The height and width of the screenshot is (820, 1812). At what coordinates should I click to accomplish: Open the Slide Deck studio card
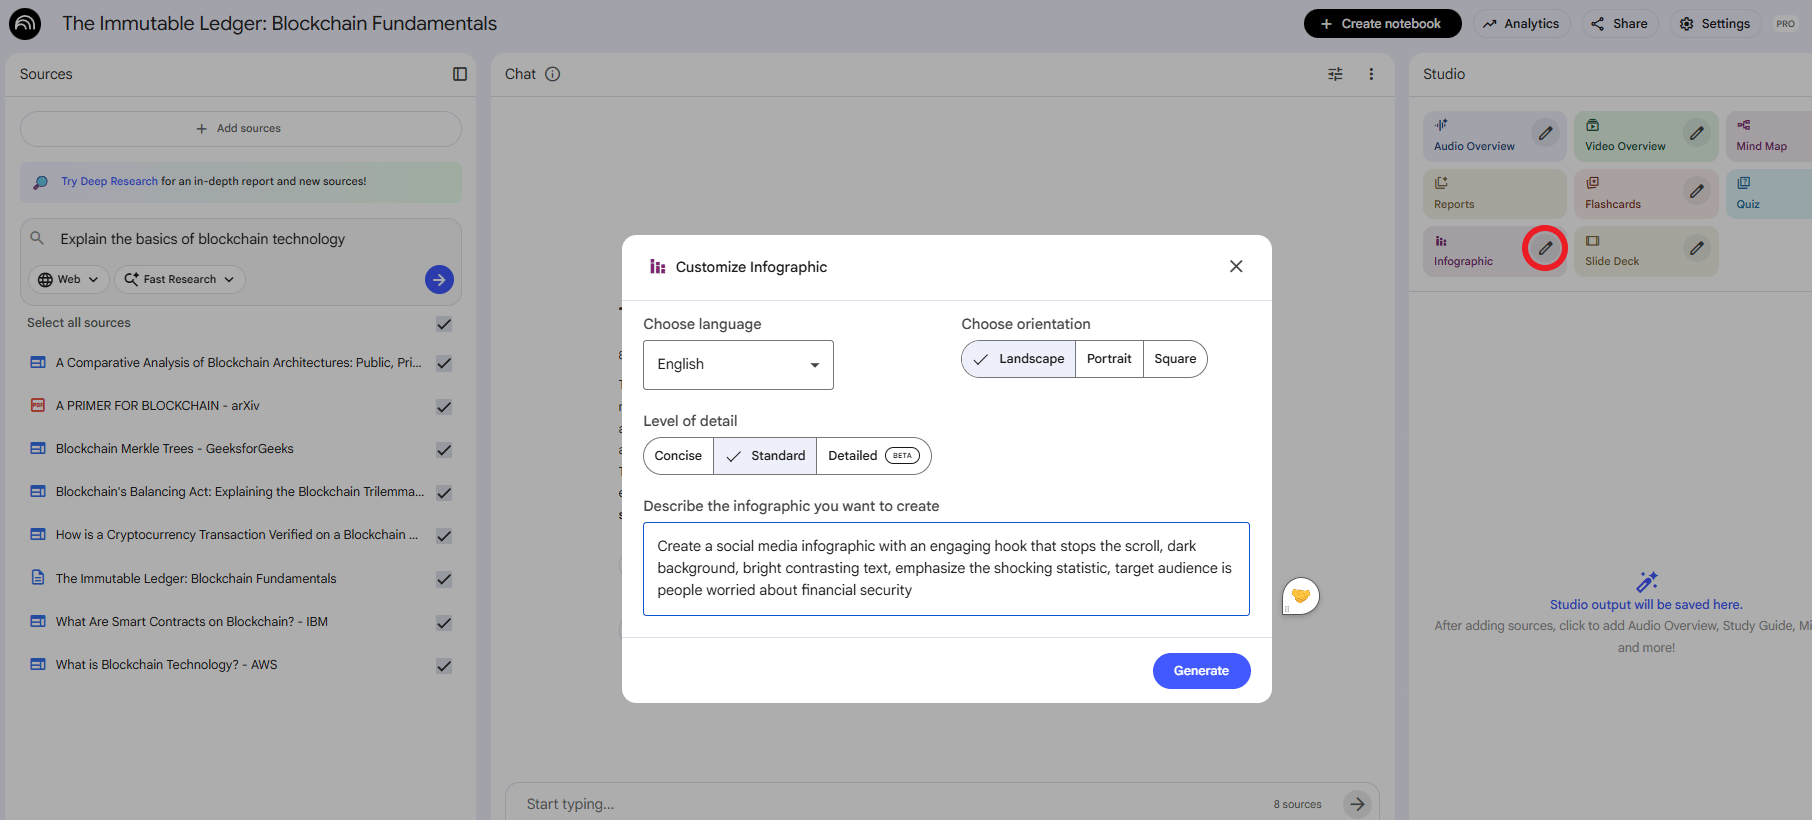(x=1646, y=250)
